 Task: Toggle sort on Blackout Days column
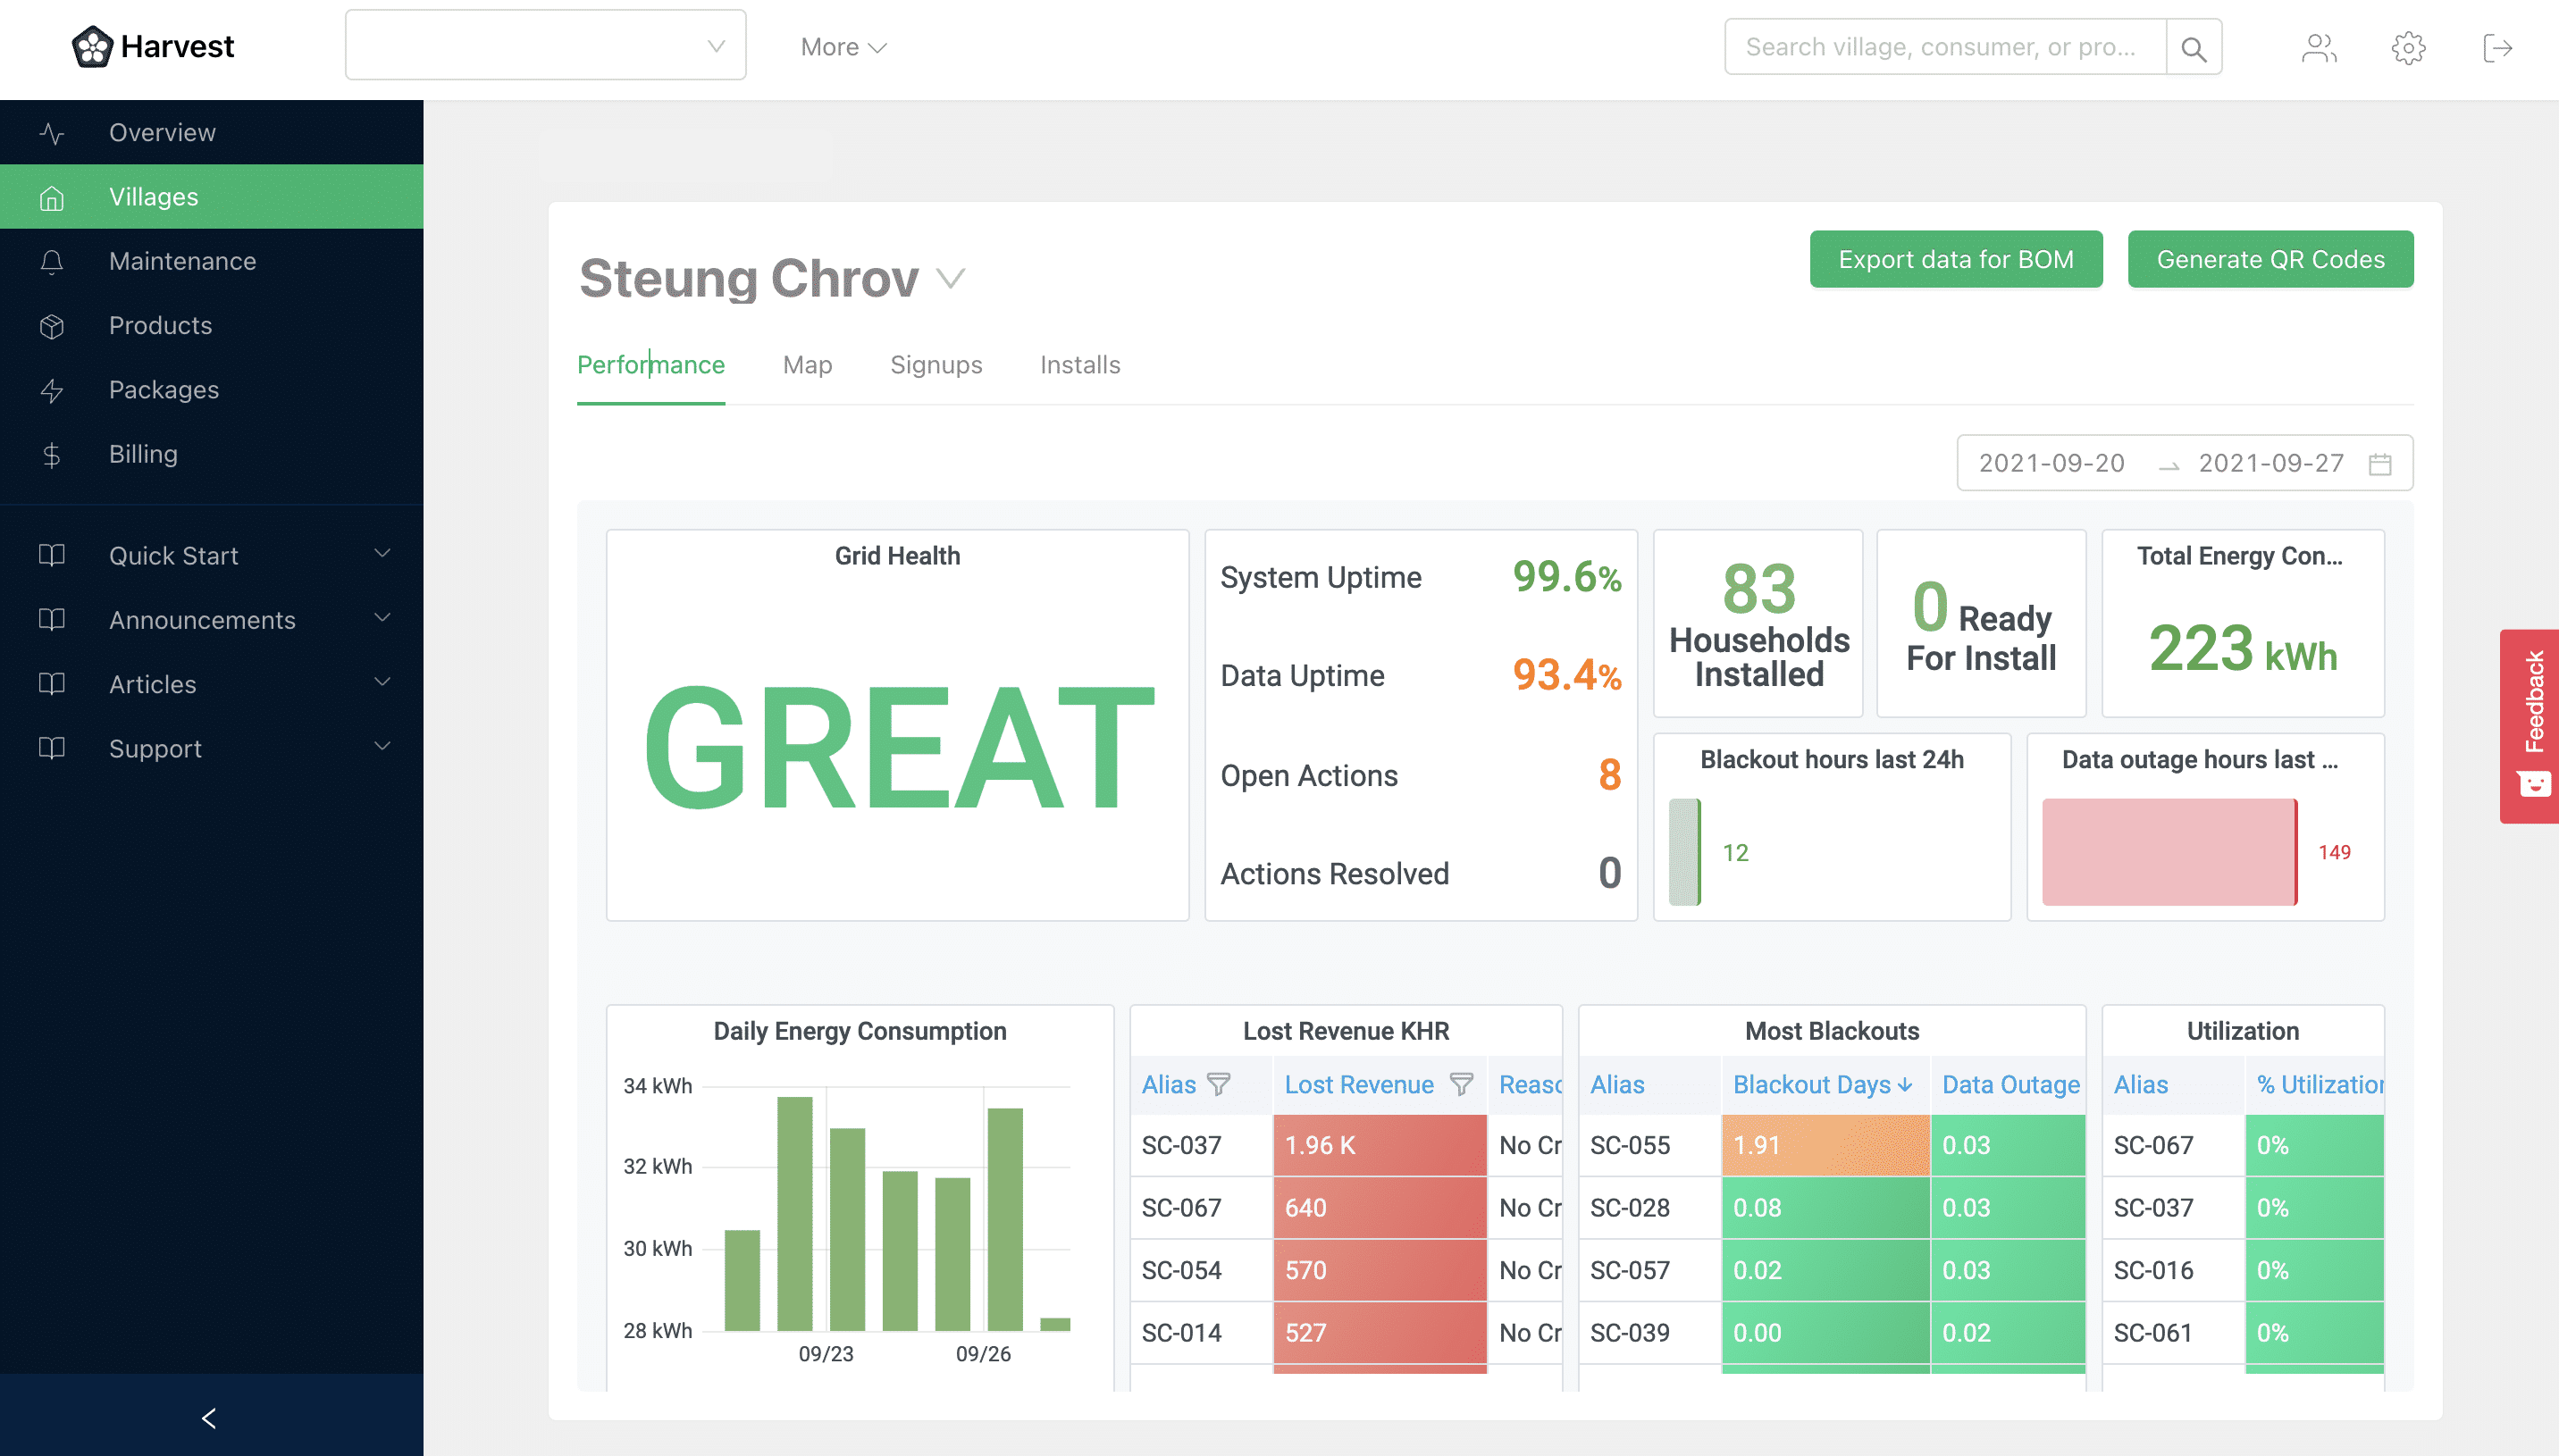pyautogui.click(x=1823, y=1085)
